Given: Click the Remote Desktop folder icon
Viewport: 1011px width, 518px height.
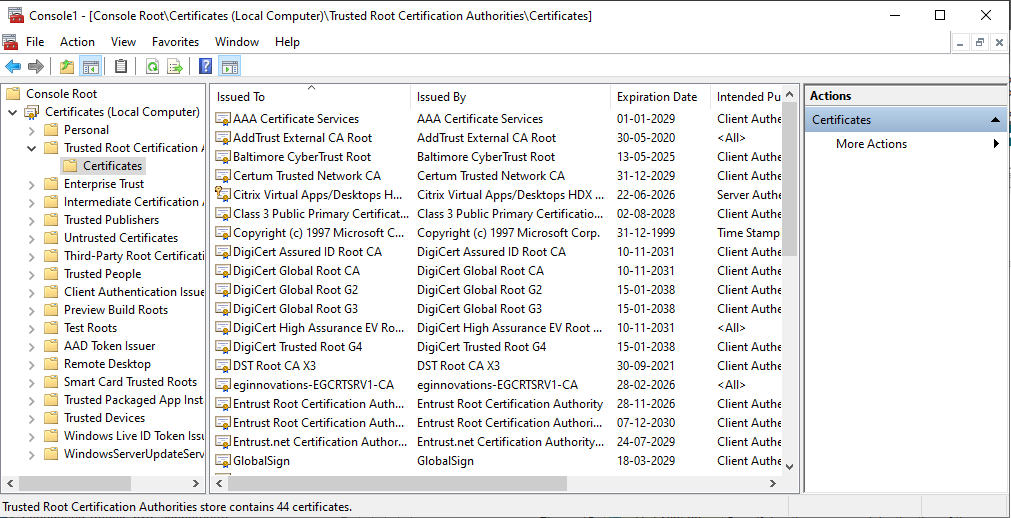Looking at the screenshot, I should pyautogui.click(x=52, y=364).
